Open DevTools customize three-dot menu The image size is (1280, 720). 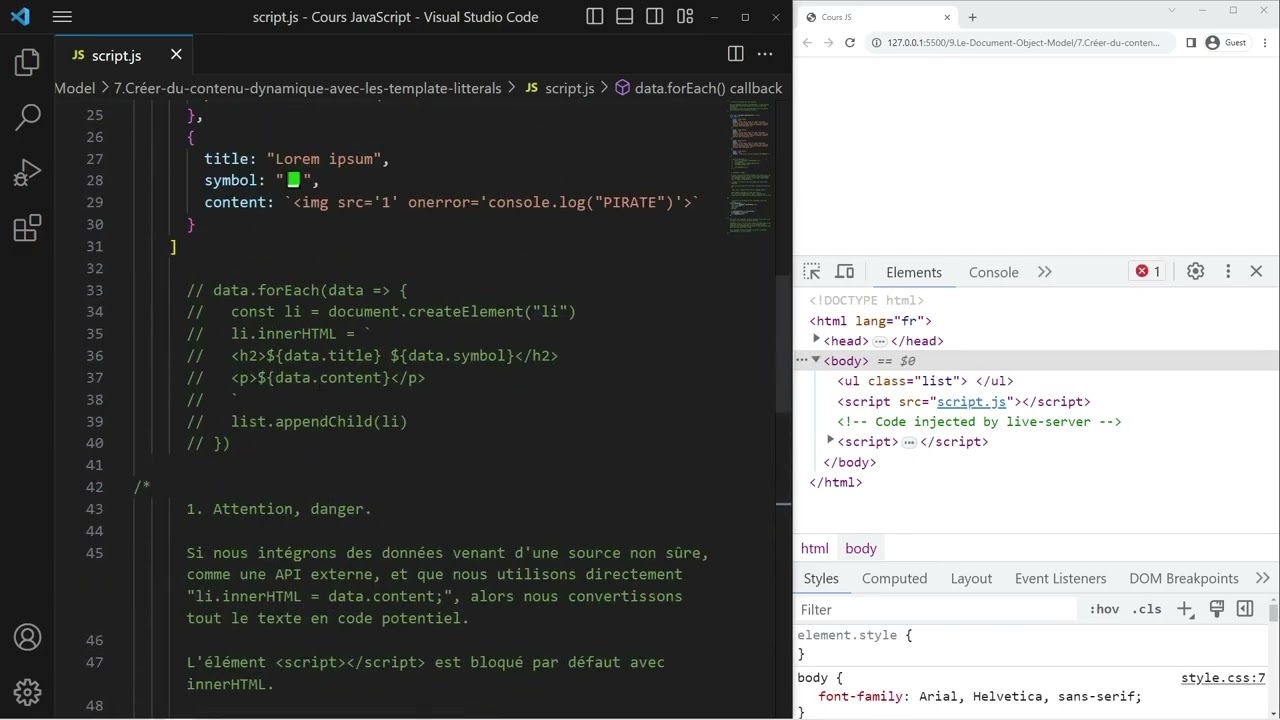(1228, 271)
